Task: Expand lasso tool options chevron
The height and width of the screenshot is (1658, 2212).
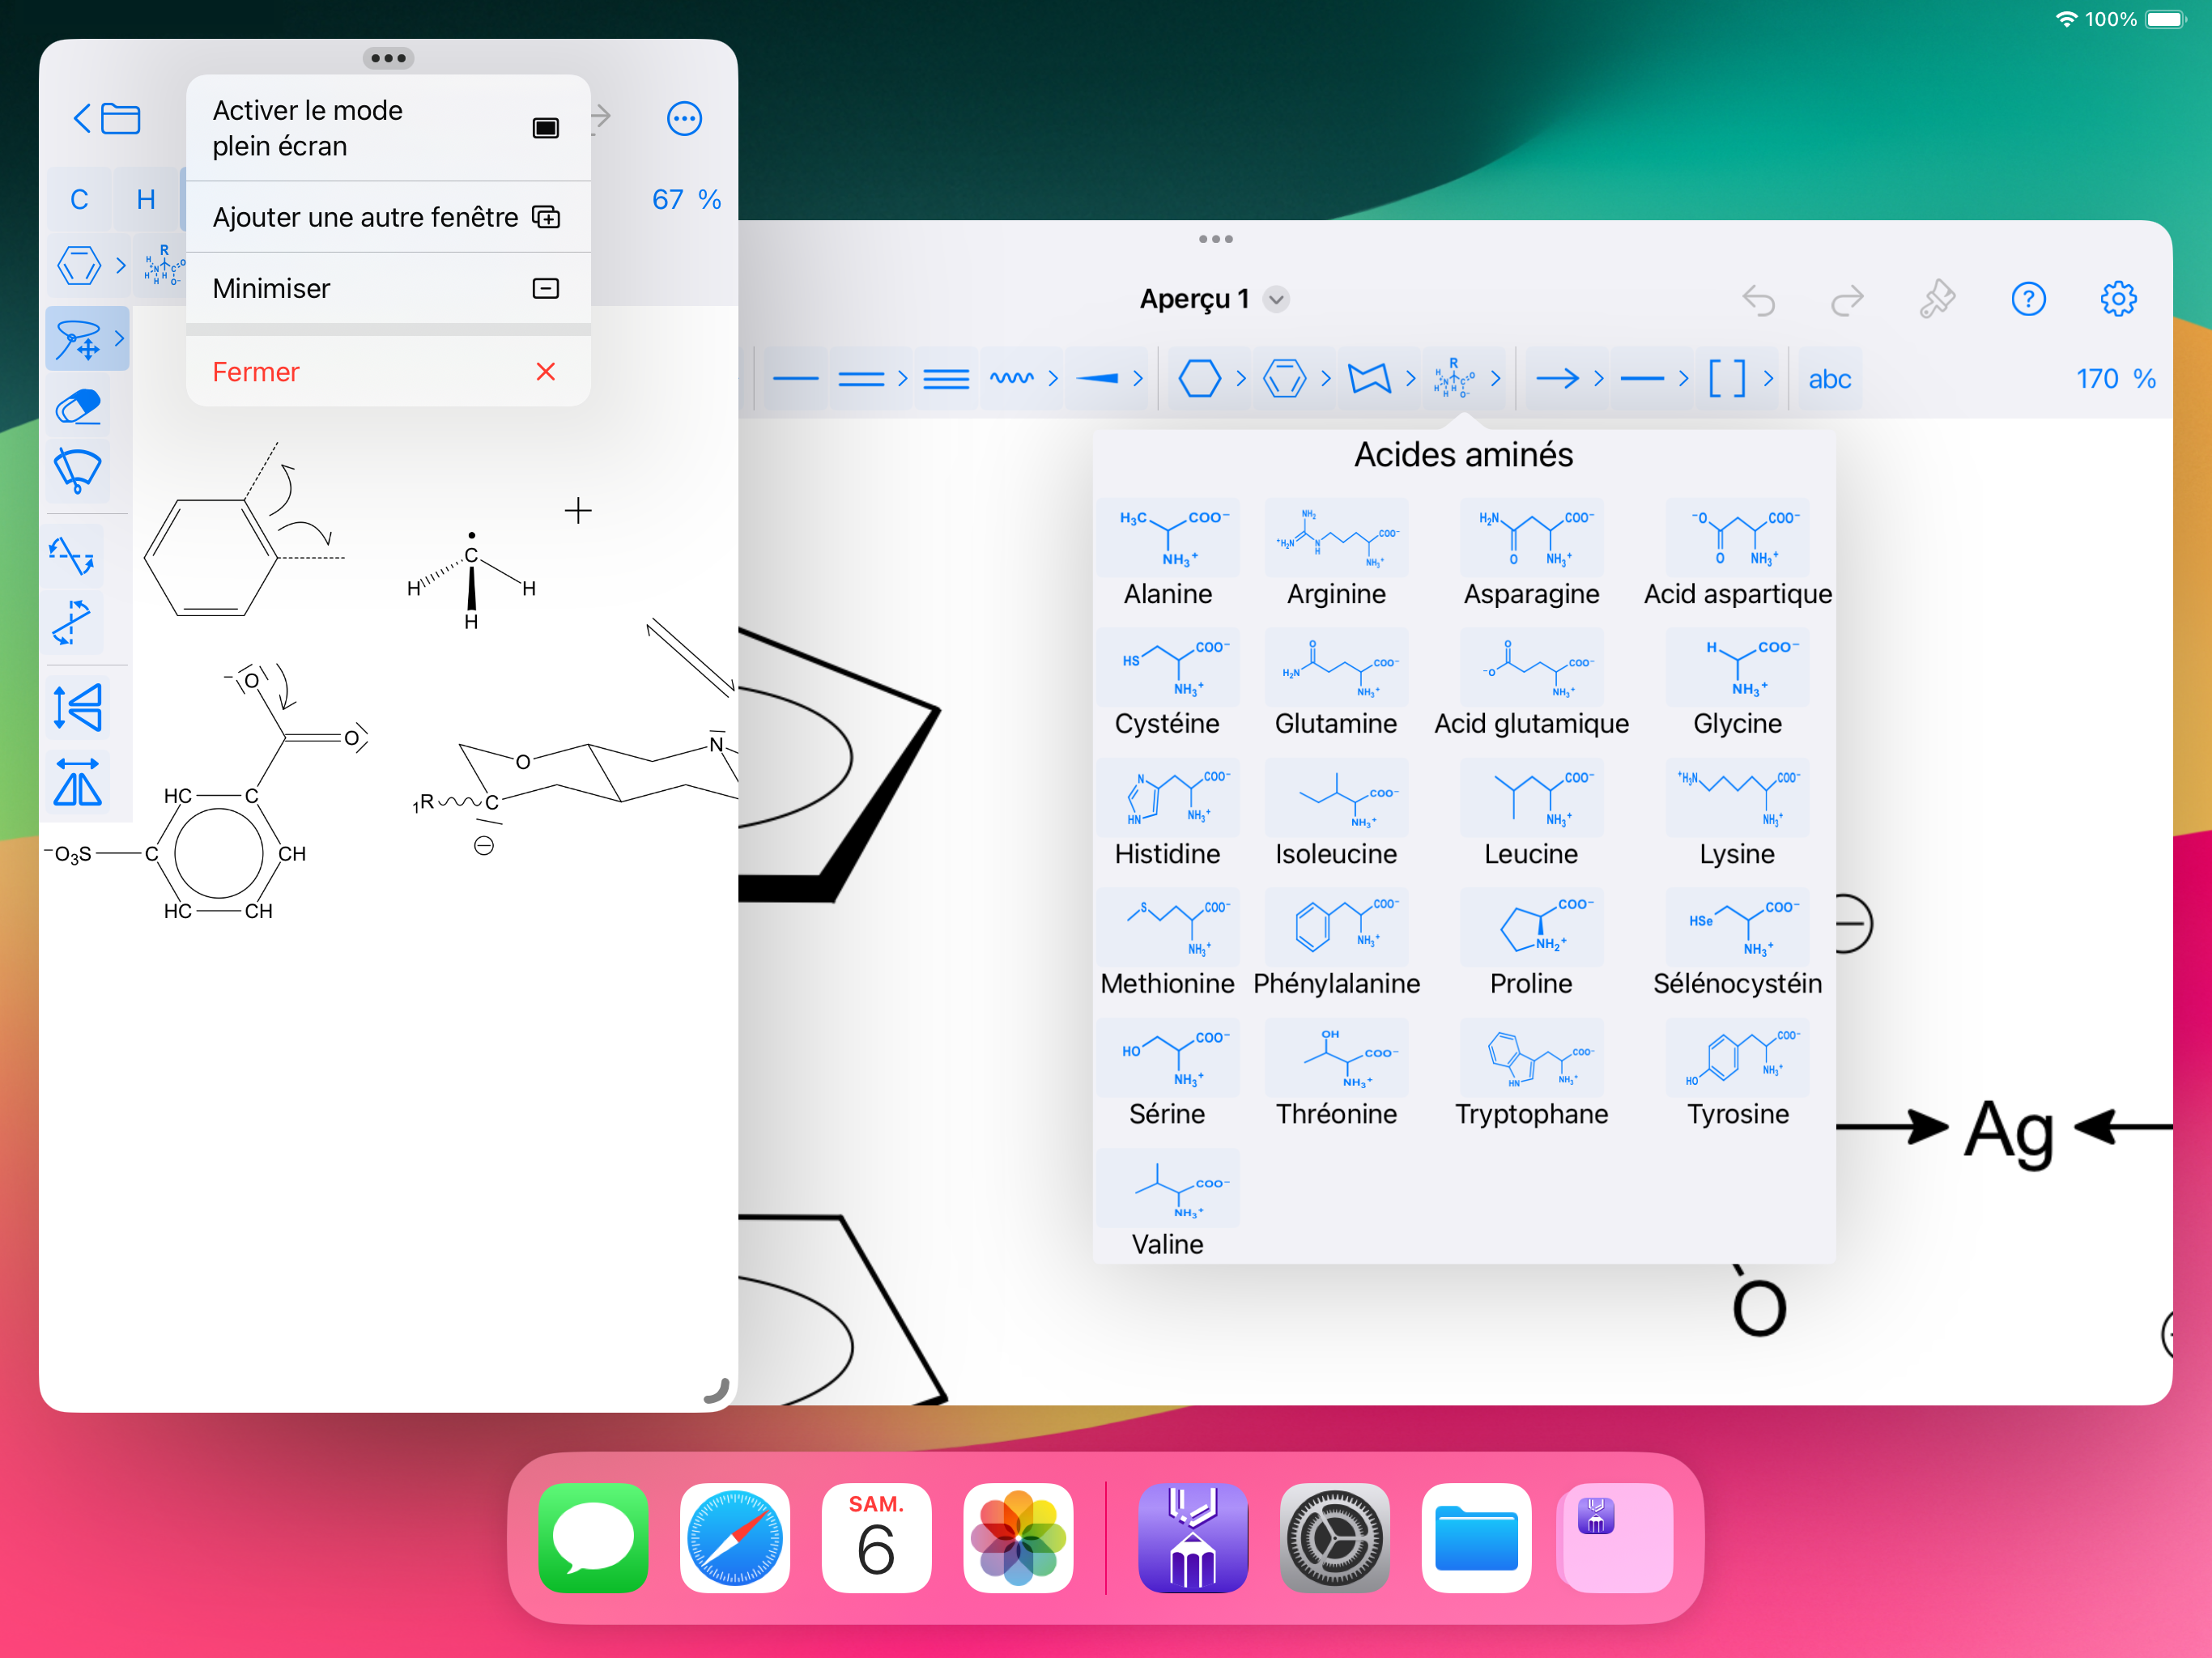Action: (x=120, y=339)
